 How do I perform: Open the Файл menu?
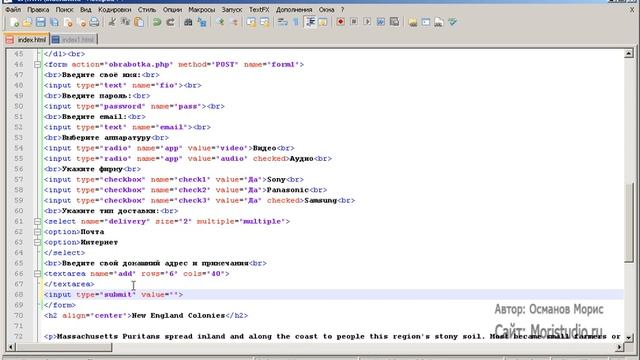click(x=13, y=9)
